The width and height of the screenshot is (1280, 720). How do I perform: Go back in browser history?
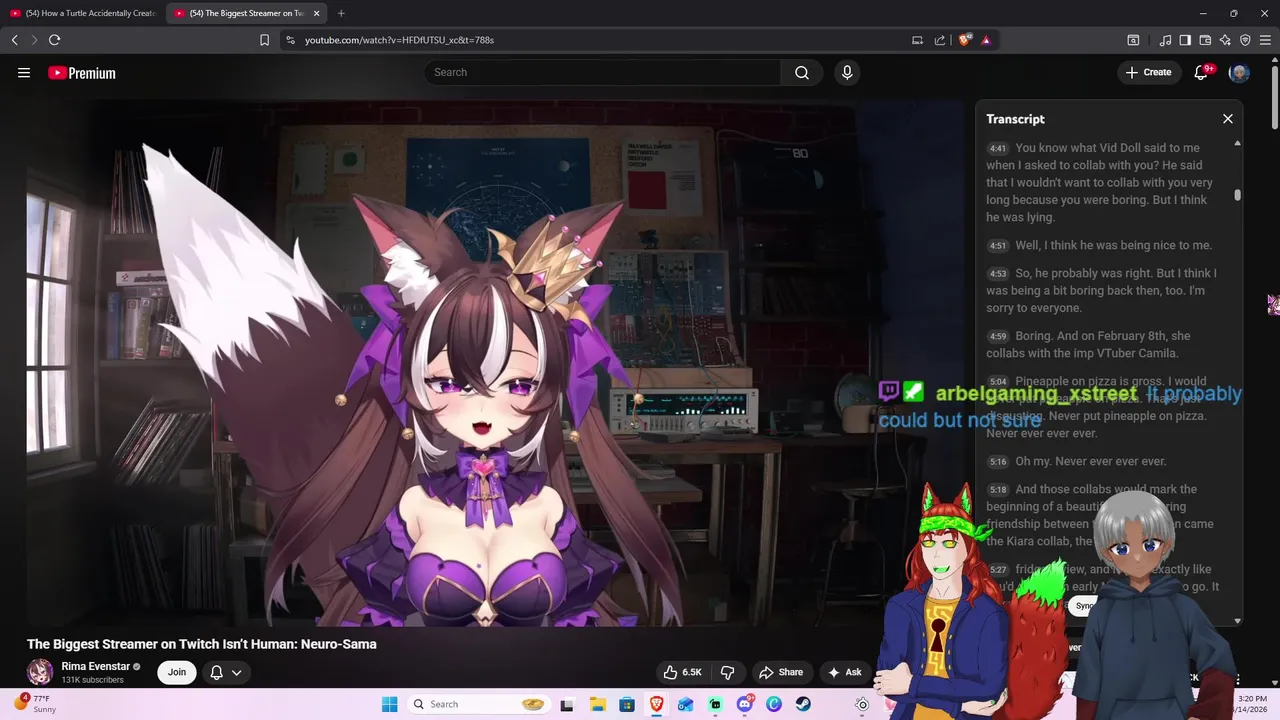coord(14,40)
